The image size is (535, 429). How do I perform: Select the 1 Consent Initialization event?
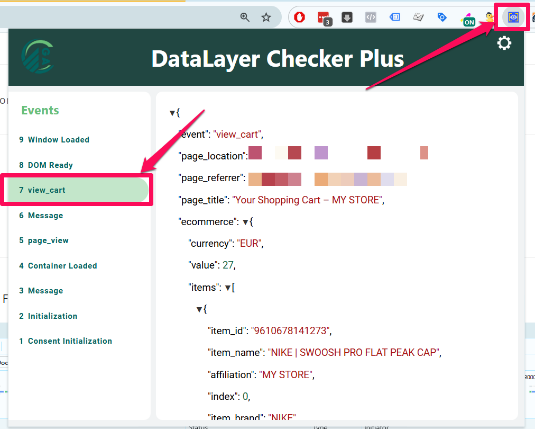(66, 341)
